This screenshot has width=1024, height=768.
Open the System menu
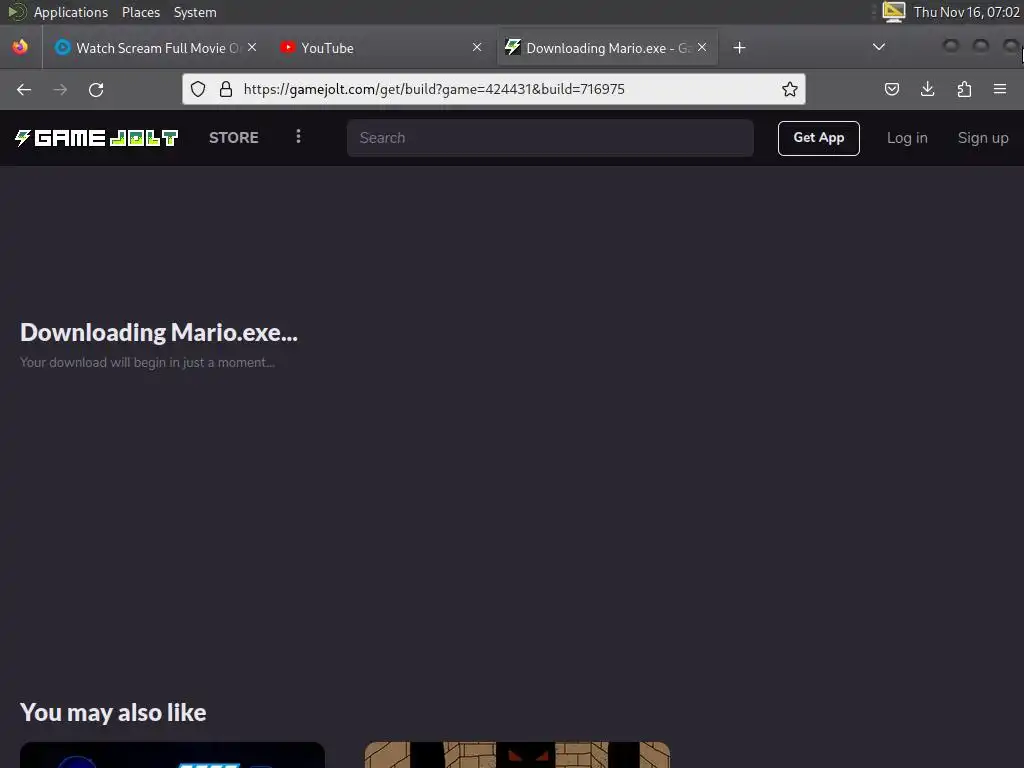(x=195, y=12)
